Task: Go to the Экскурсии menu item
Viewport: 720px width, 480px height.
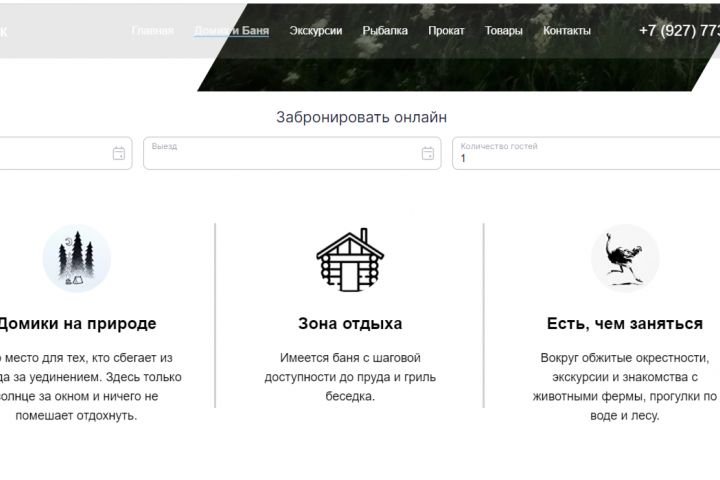Action: point(316,30)
